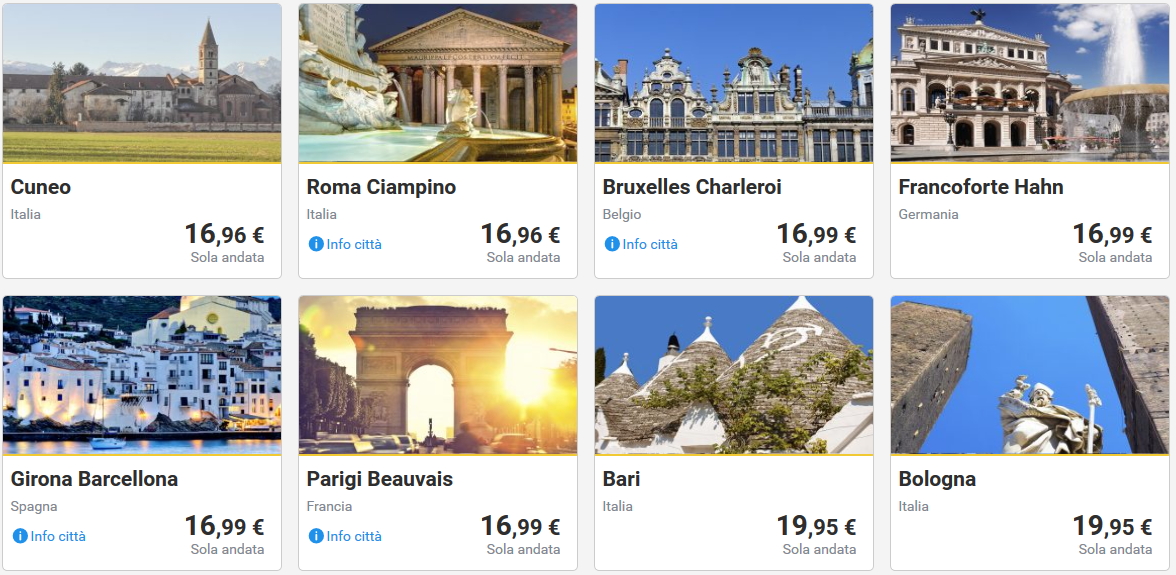Click the info icon under Parigi Beauvais

pos(316,536)
